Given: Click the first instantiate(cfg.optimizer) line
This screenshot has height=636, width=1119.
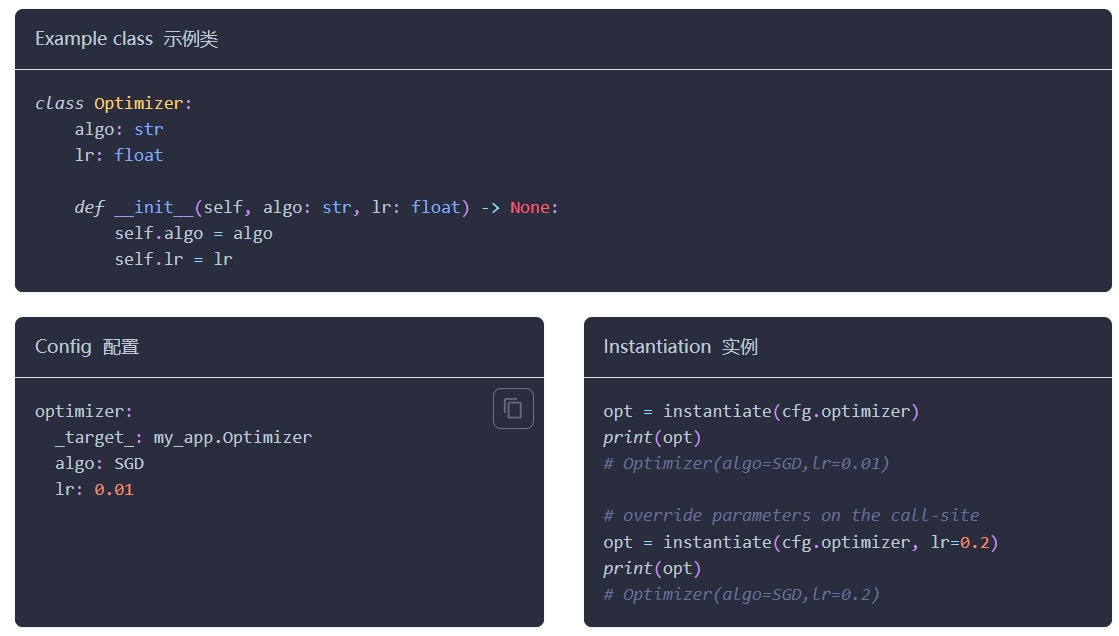Looking at the screenshot, I should (761, 412).
